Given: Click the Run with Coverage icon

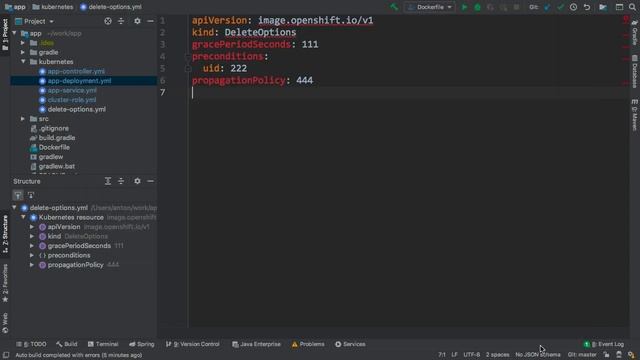Looking at the screenshot, I should (490, 7).
